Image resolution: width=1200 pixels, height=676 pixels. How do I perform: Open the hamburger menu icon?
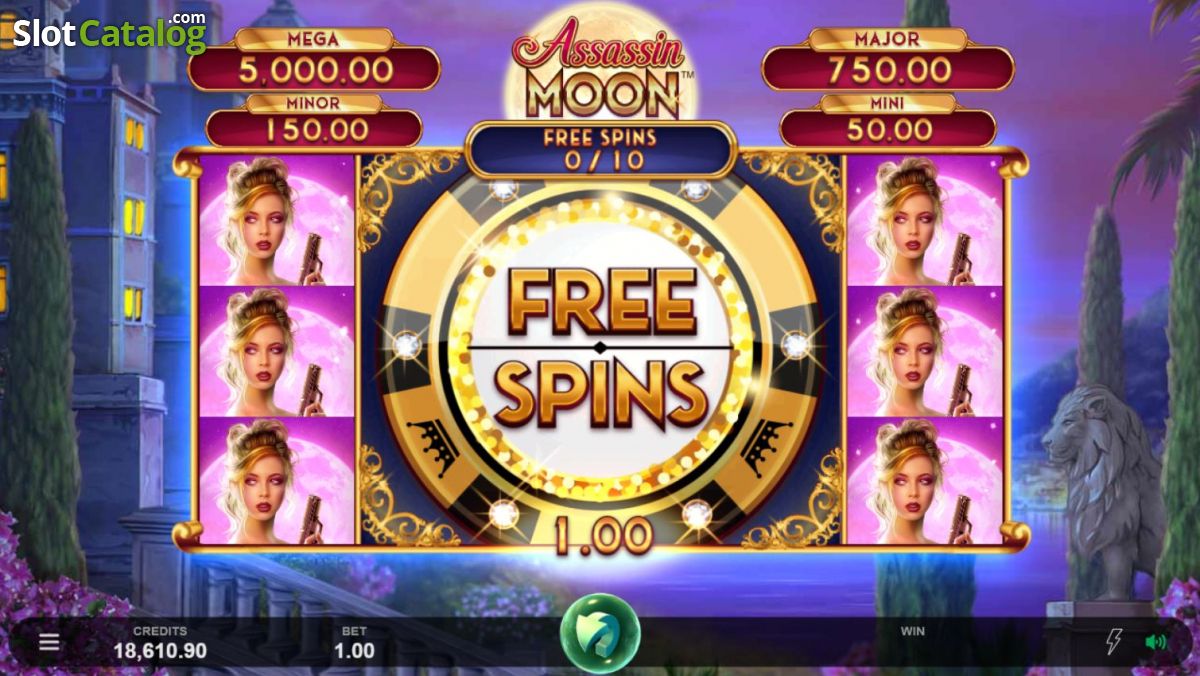(49, 642)
